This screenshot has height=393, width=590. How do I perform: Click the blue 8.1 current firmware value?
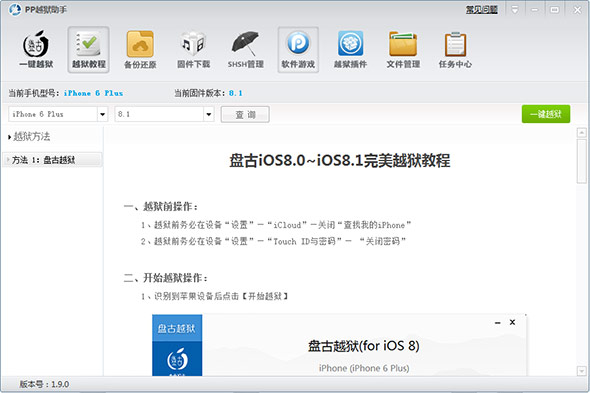pos(236,93)
